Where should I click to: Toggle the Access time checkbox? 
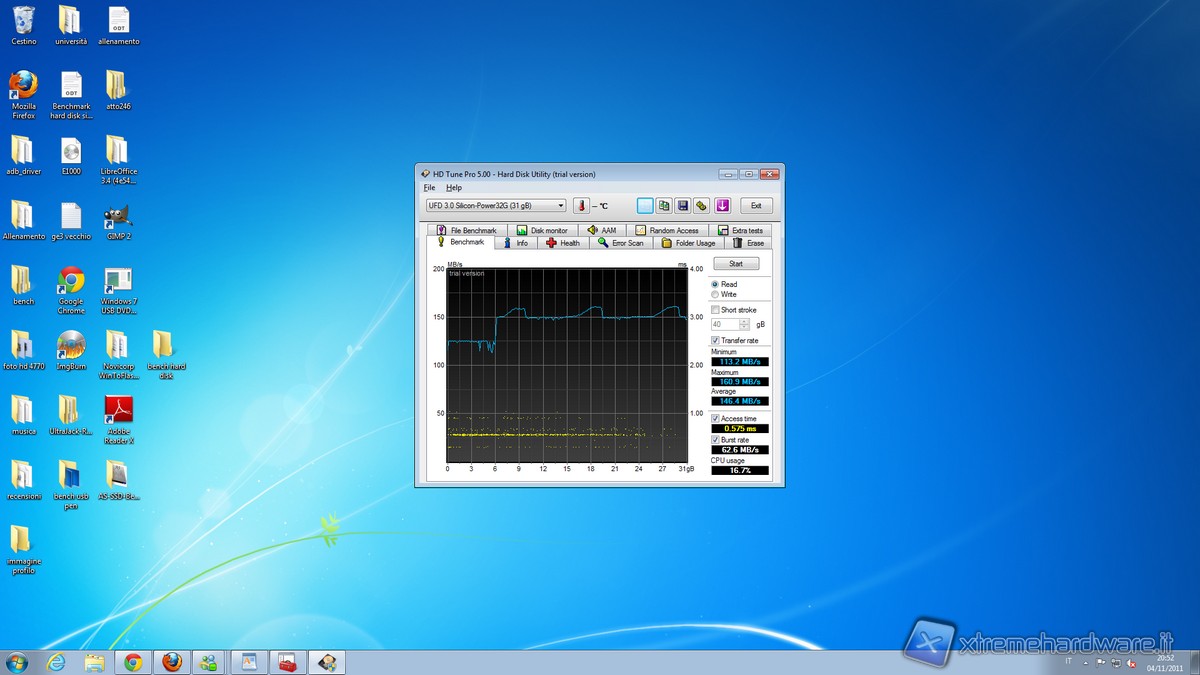coord(716,419)
